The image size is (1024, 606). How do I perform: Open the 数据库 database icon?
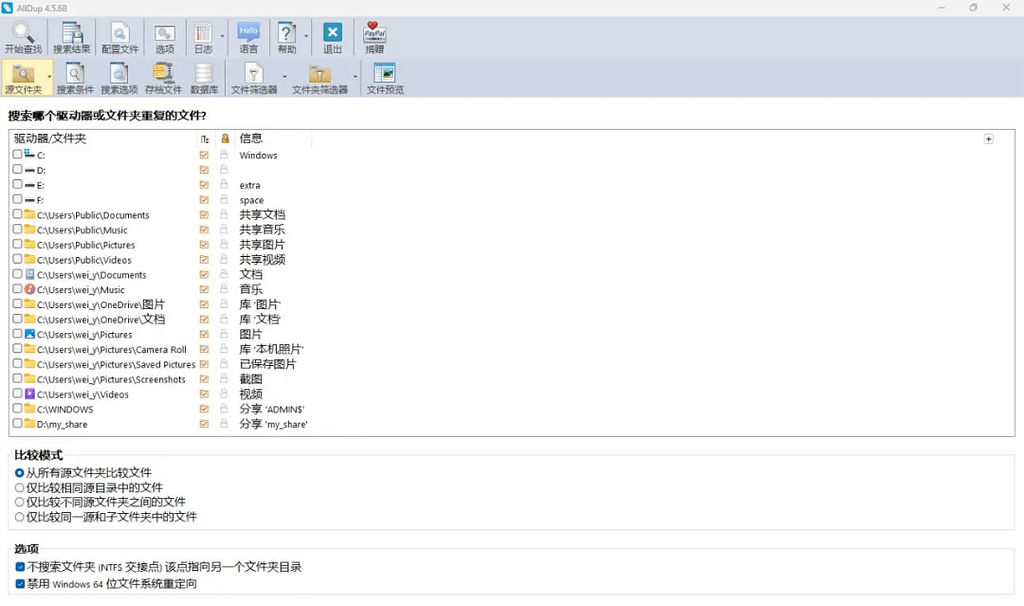pyautogui.click(x=204, y=75)
